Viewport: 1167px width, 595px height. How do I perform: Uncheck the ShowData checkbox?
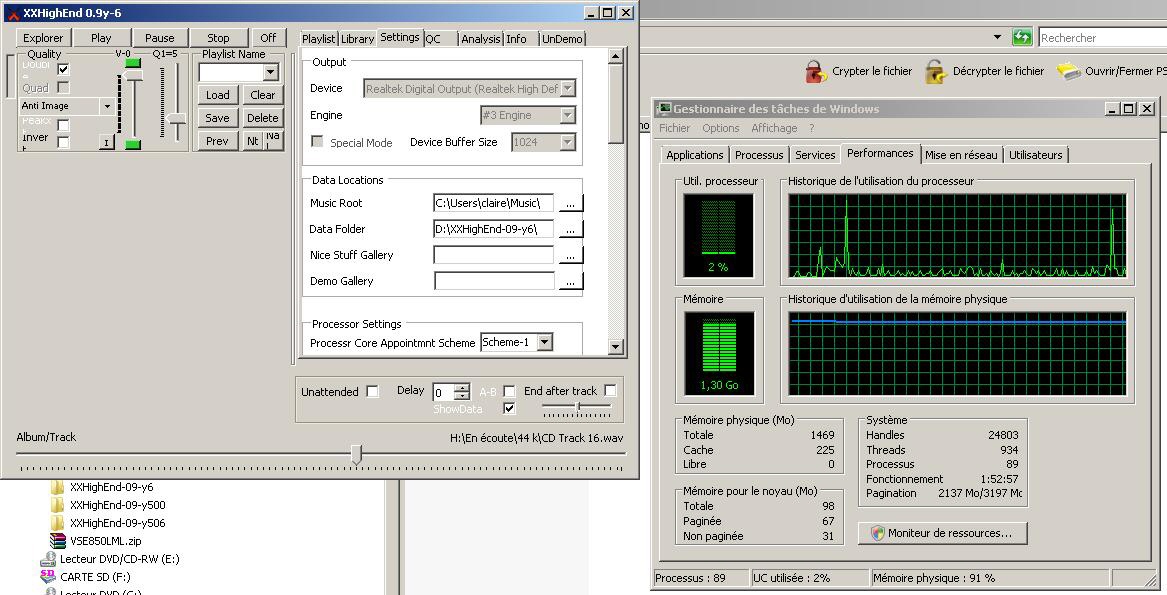(x=509, y=408)
